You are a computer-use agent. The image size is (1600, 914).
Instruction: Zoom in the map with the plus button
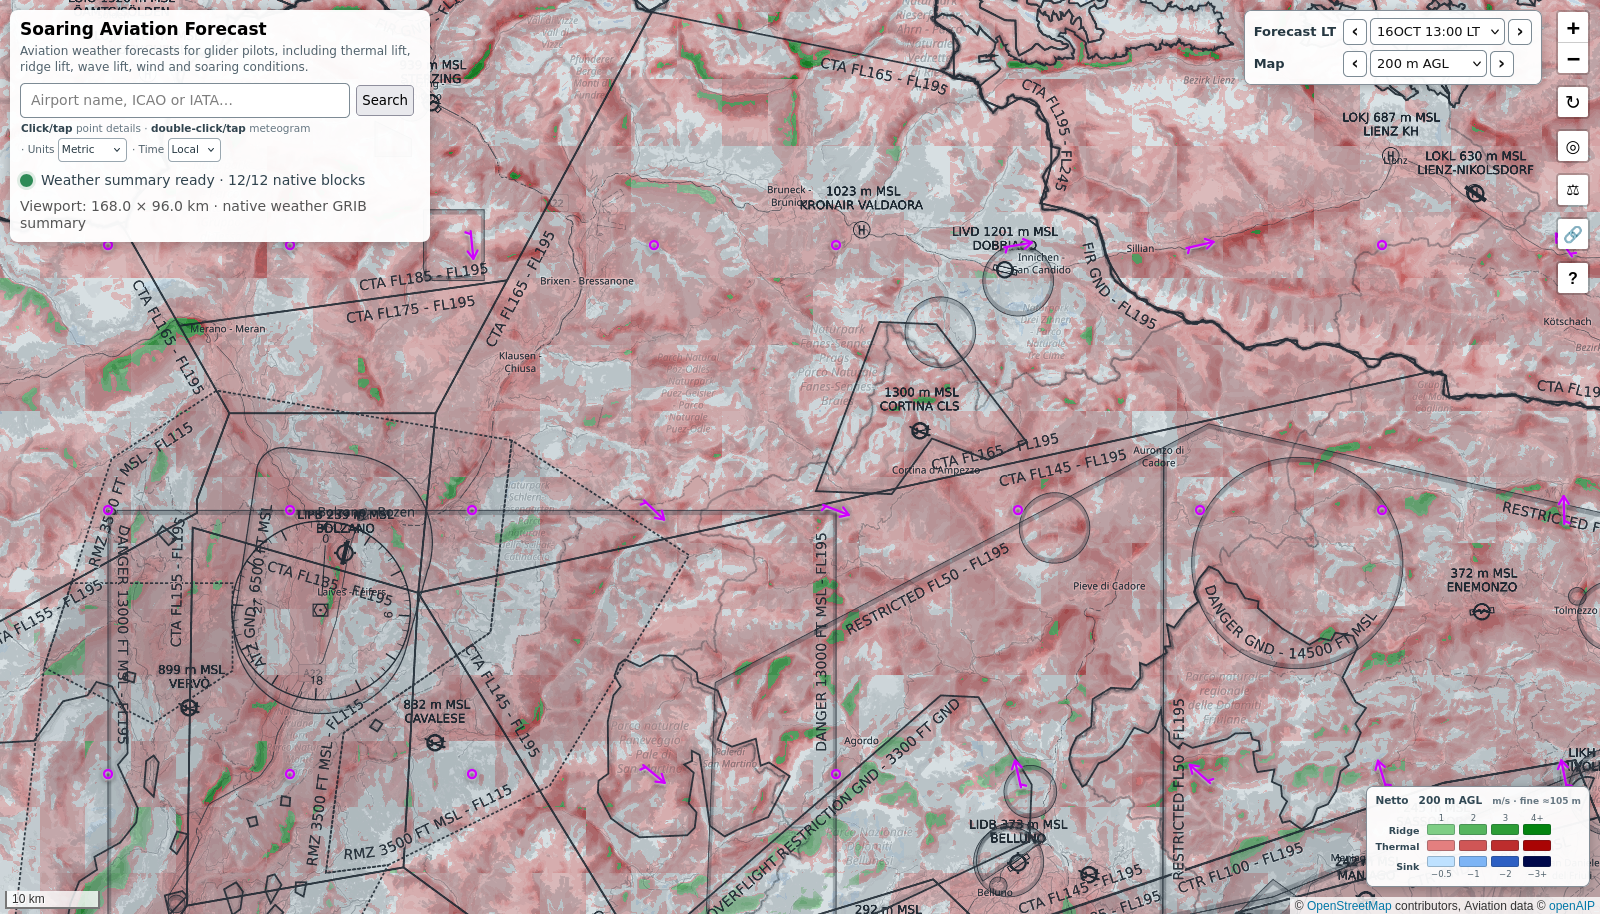pos(1573,28)
